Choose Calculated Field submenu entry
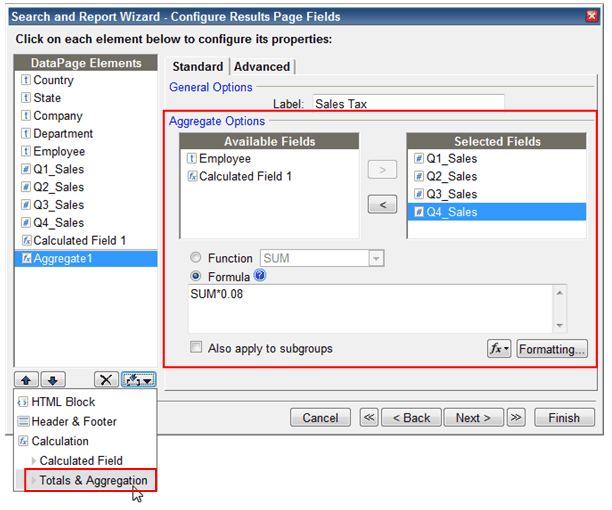This screenshot has height=510, width=612. (x=85, y=461)
